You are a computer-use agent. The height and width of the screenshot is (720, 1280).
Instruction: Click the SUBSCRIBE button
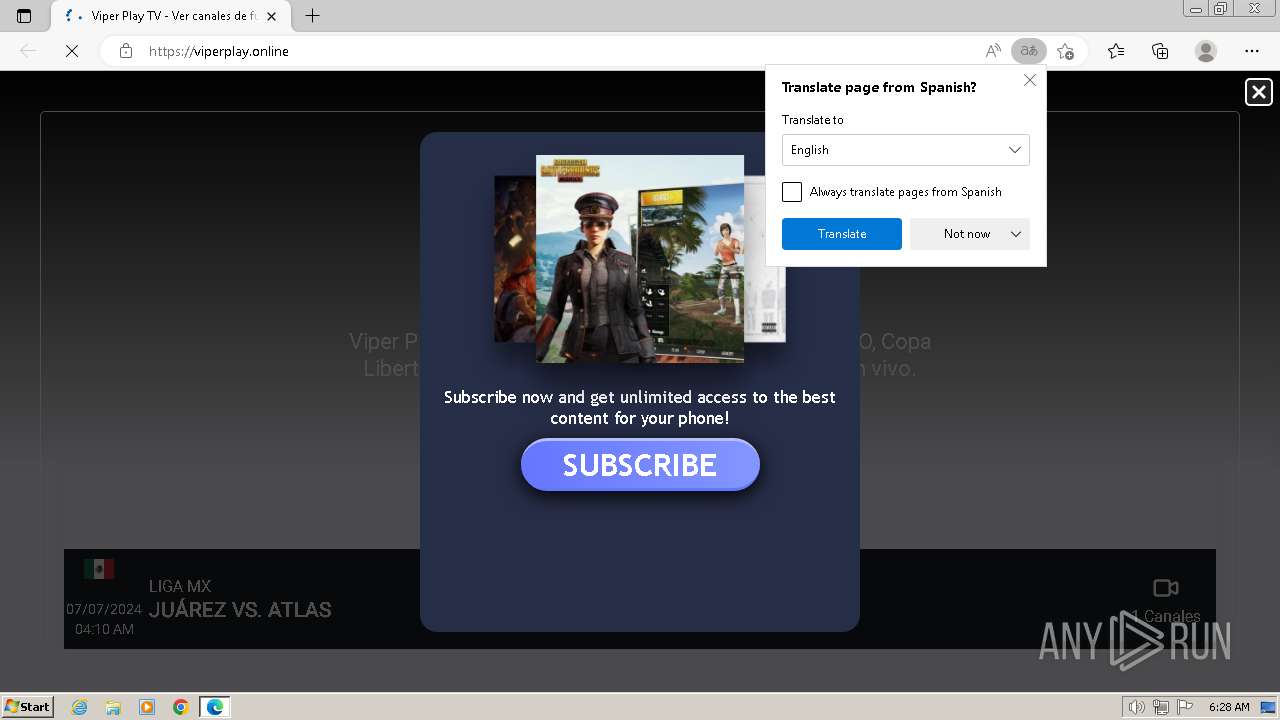point(640,465)
